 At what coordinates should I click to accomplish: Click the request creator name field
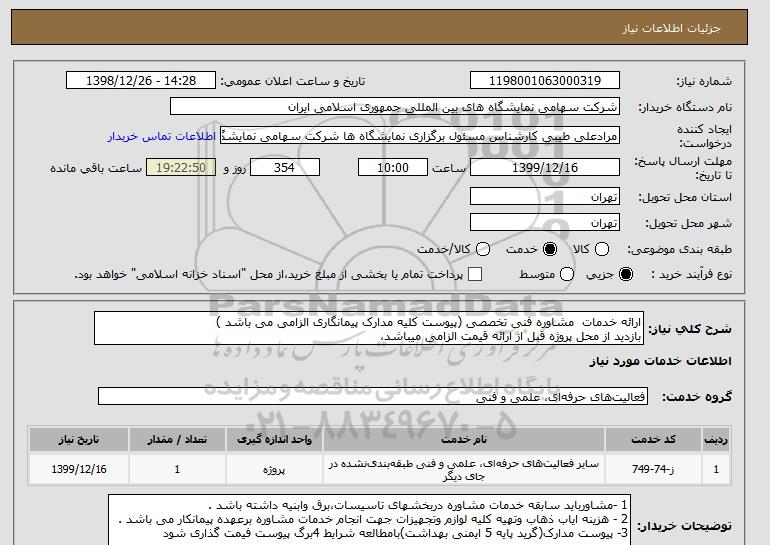coord(420,136)
